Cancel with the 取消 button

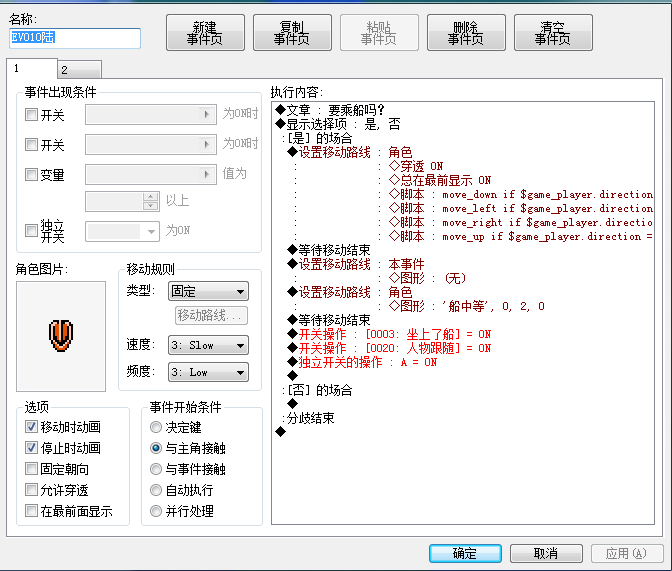pyautogui.click(x=546, y=553)
